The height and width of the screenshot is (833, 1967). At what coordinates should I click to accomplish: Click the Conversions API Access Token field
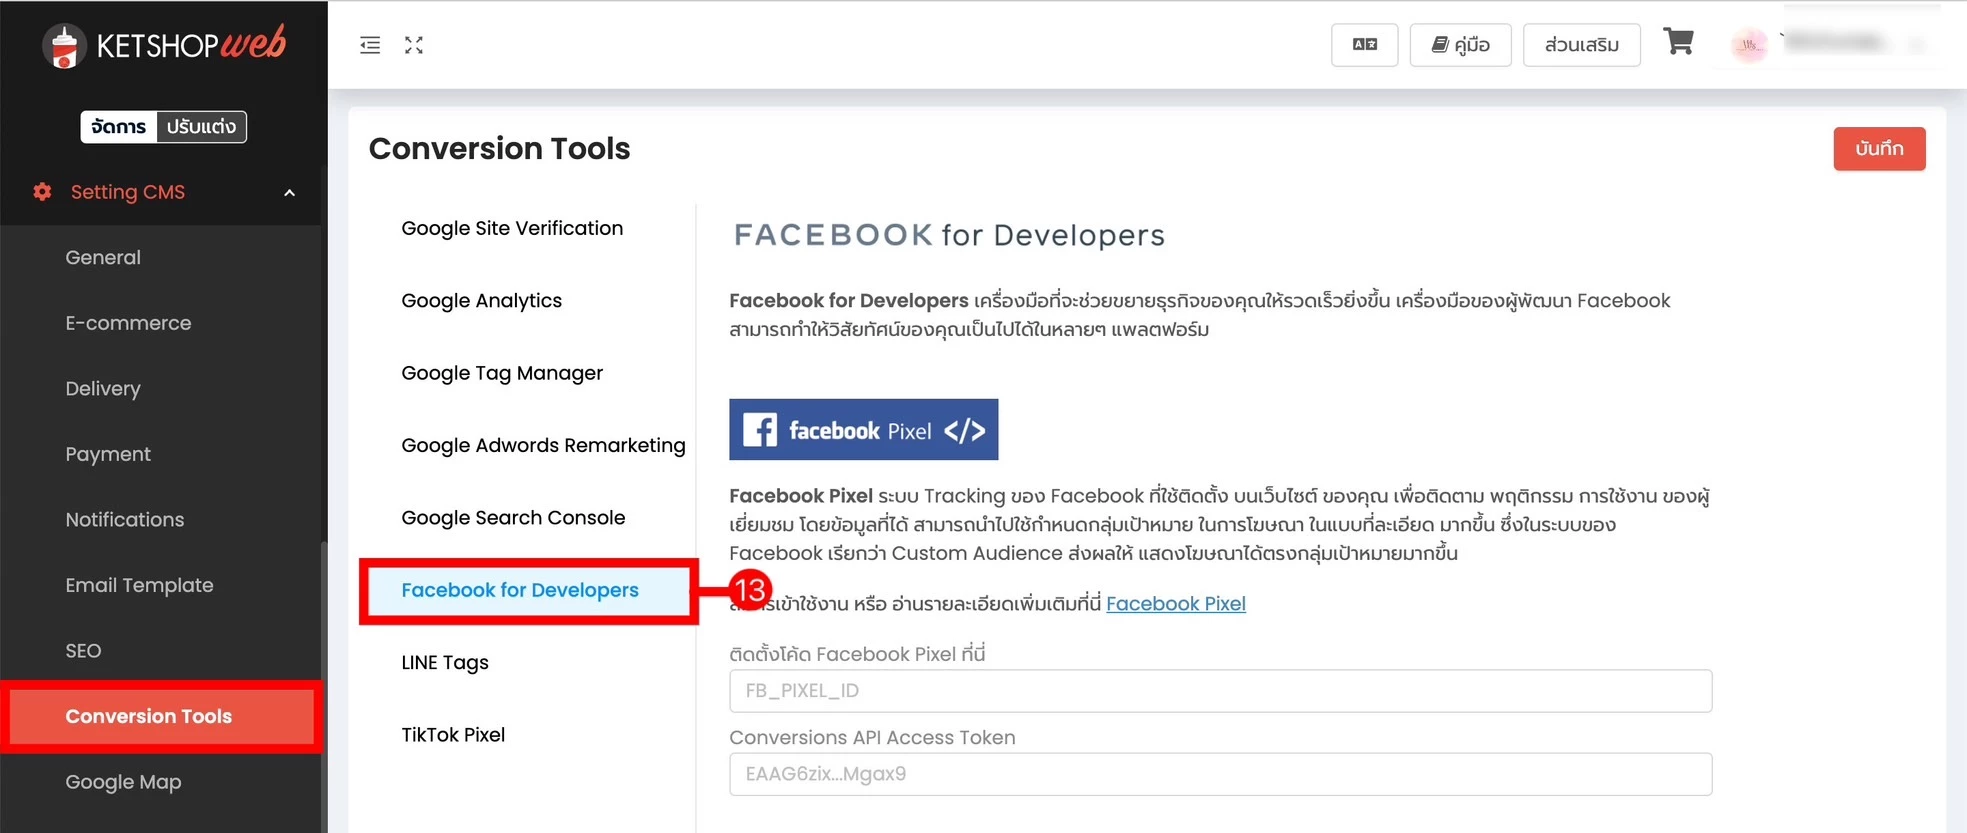click(1220, 774)
